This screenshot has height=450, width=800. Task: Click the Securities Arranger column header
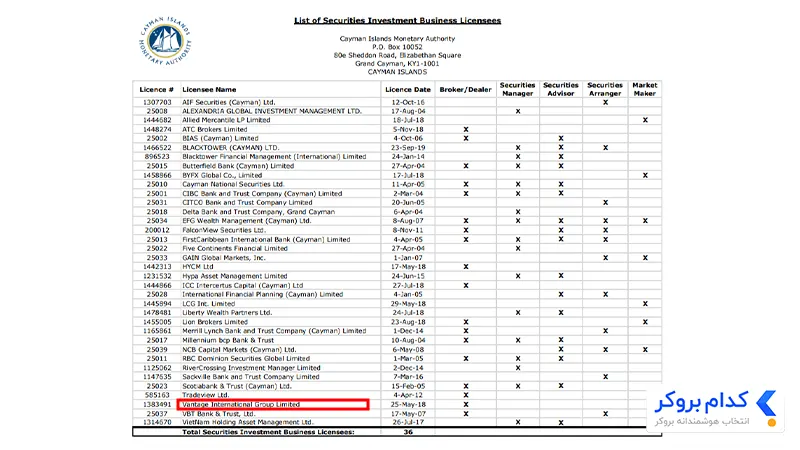pyautogui.click(x=605, y=89)
